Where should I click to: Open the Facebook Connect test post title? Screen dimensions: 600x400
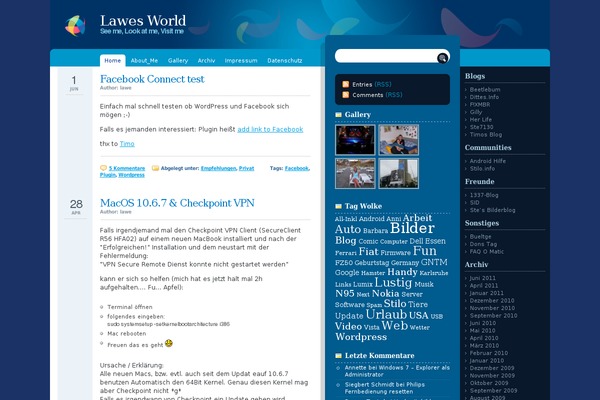click(152, 79)
